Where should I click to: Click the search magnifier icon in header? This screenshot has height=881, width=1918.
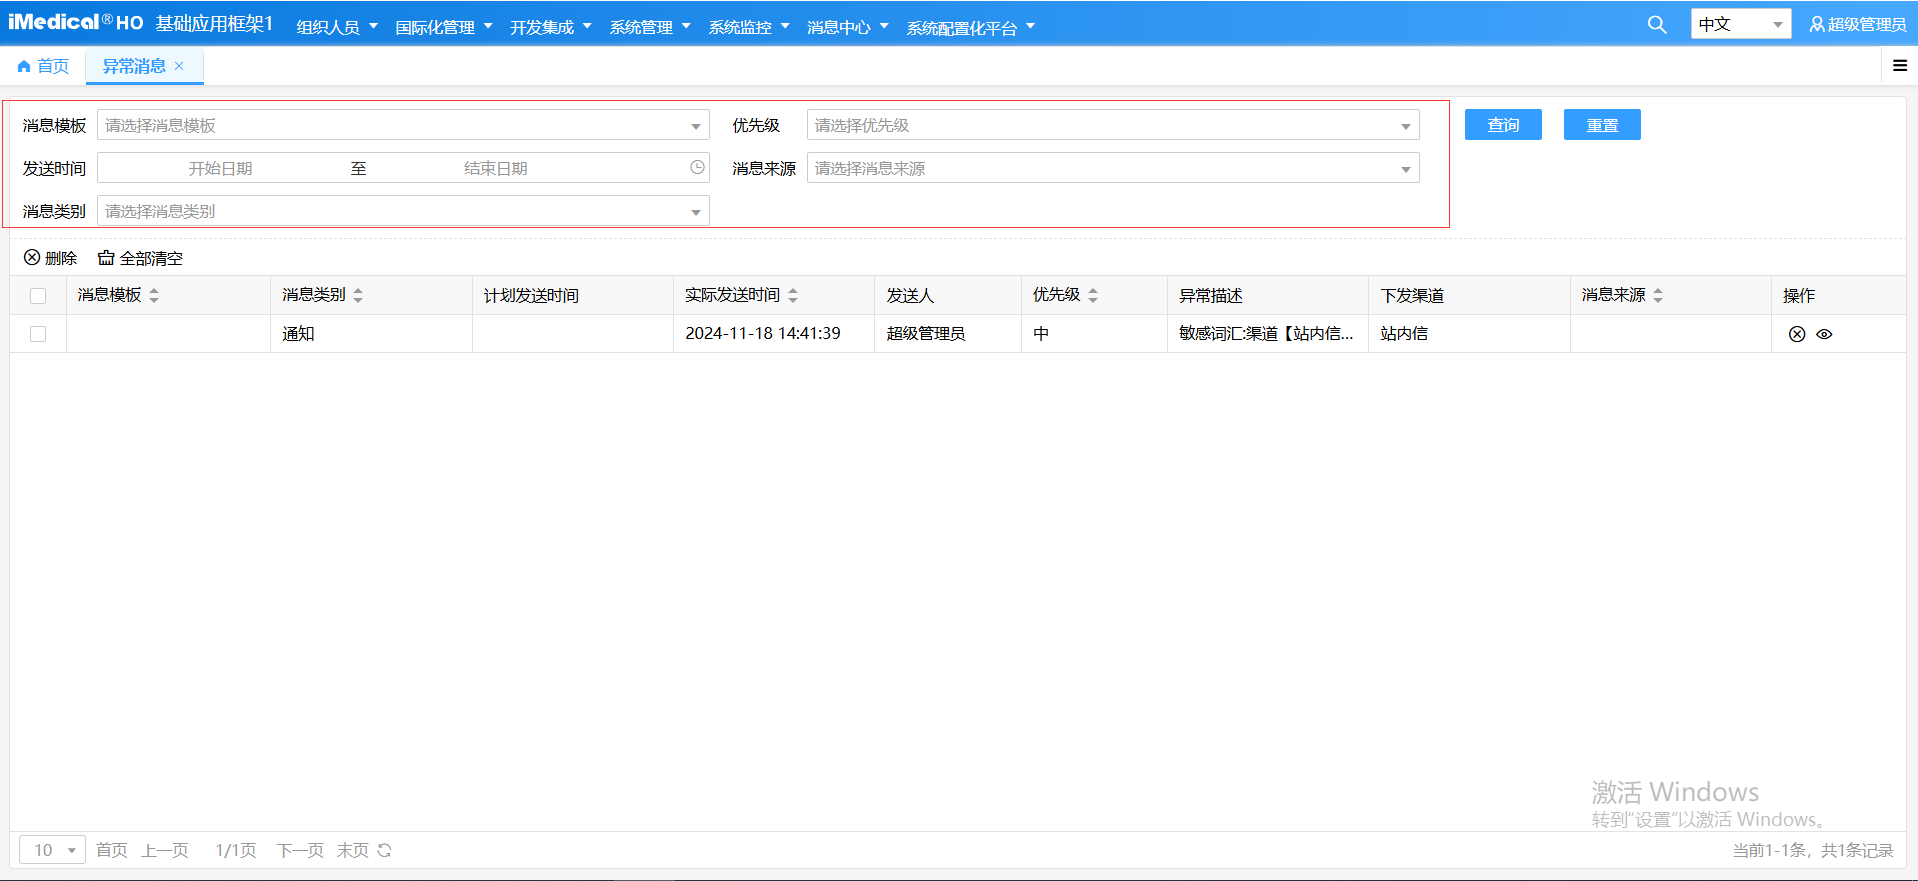click(1656, 25)
